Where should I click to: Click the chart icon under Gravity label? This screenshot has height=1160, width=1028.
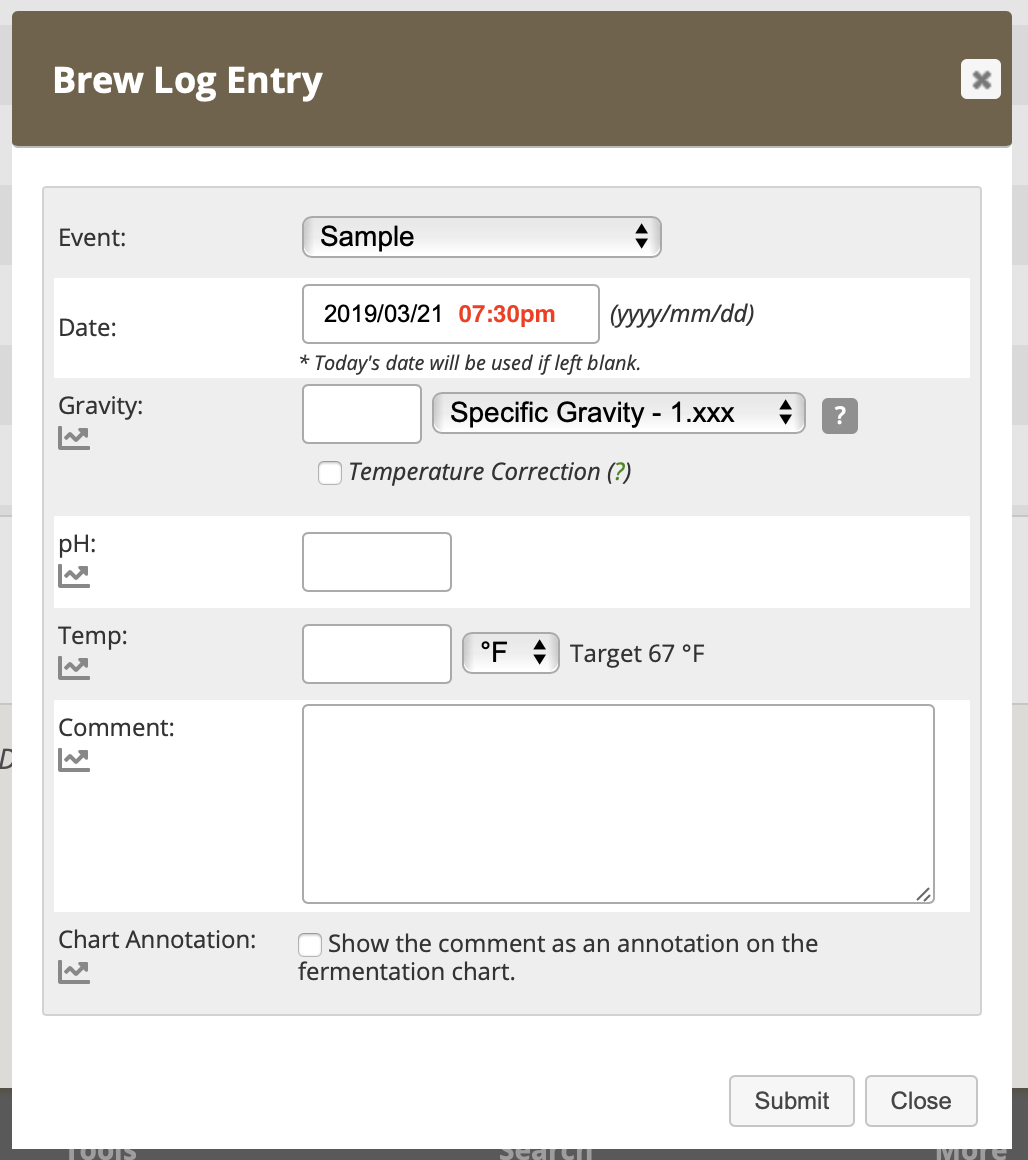tap(74, 438)
